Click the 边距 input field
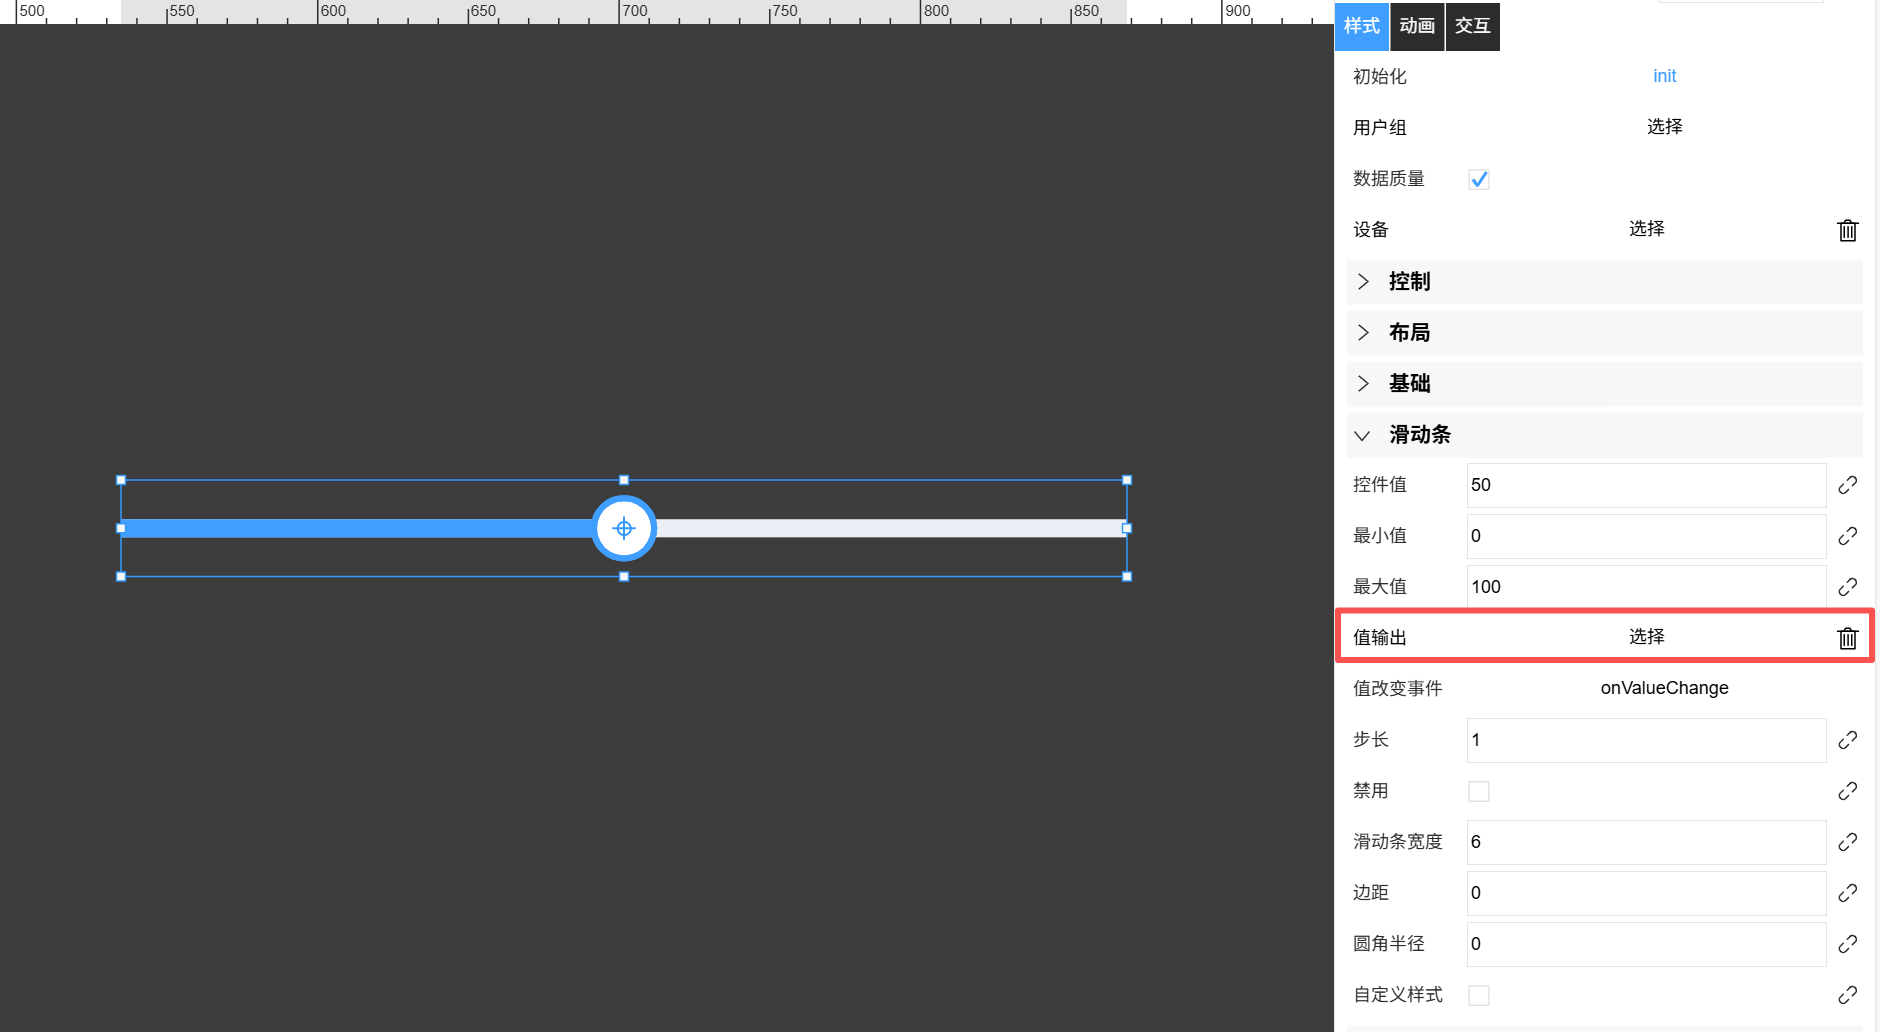This screenshot has width=1880, height=1032. pyautogui.click(x=1645, y=893)
